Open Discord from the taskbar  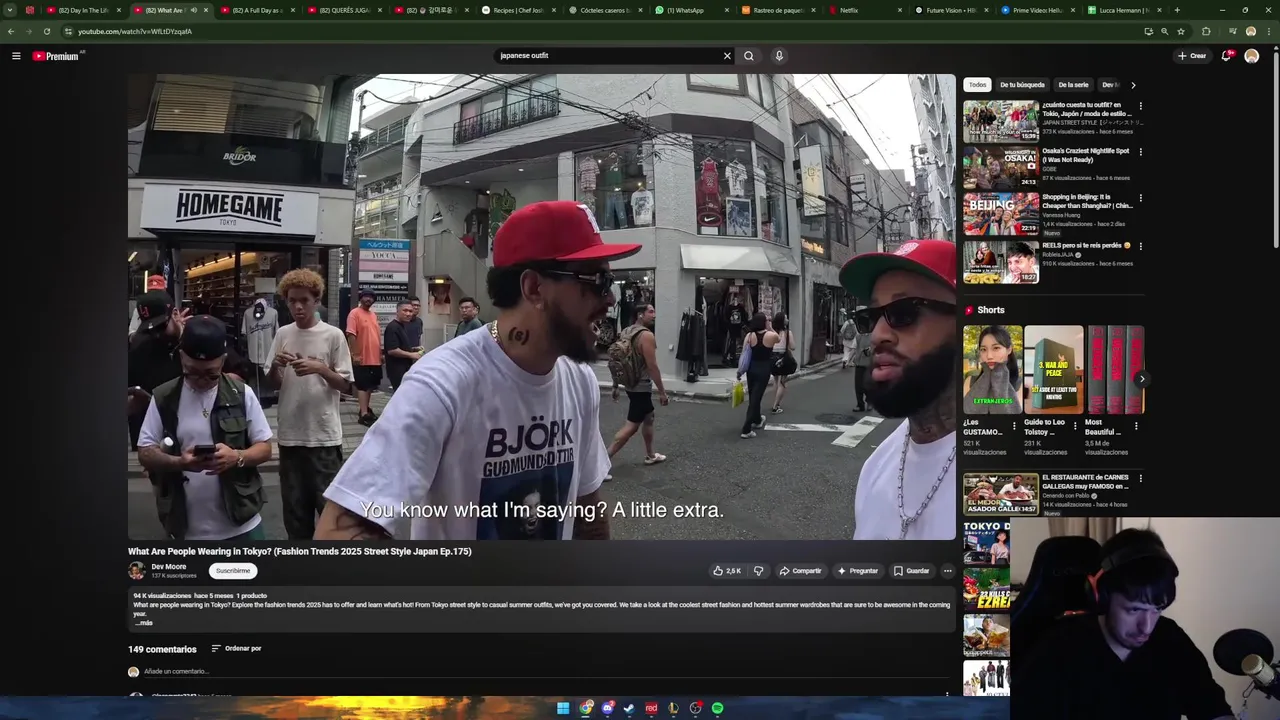[x=608, y=708]
